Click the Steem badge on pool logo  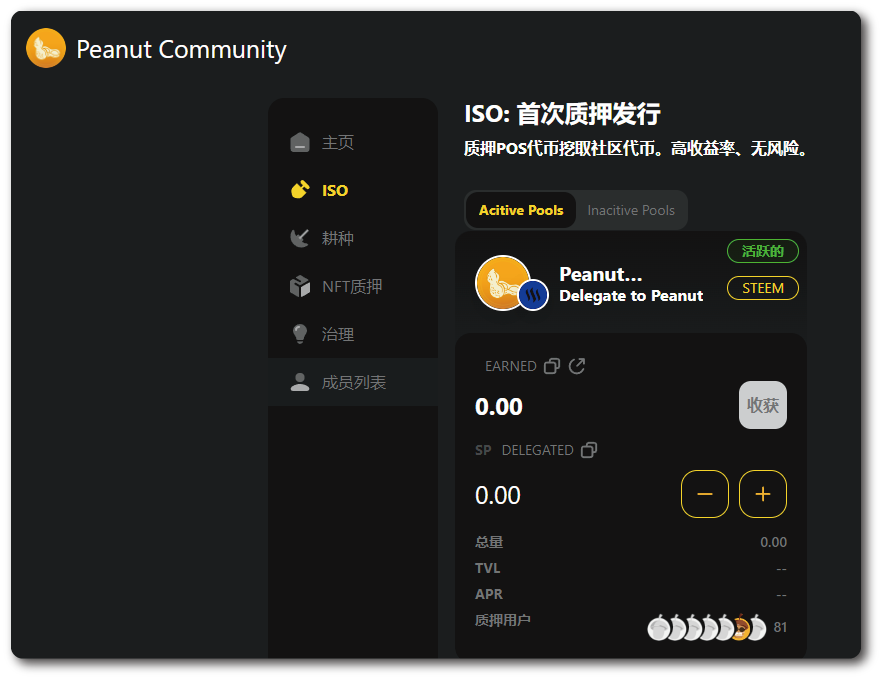533,295
